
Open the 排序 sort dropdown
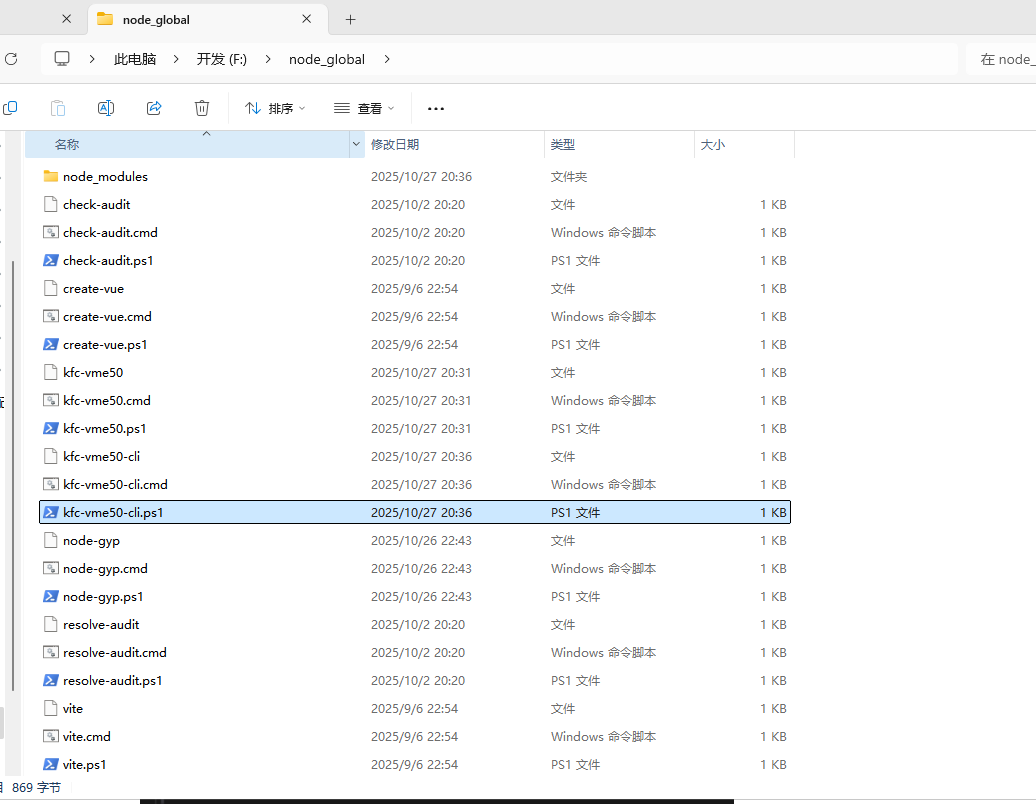tap(275, 108)
